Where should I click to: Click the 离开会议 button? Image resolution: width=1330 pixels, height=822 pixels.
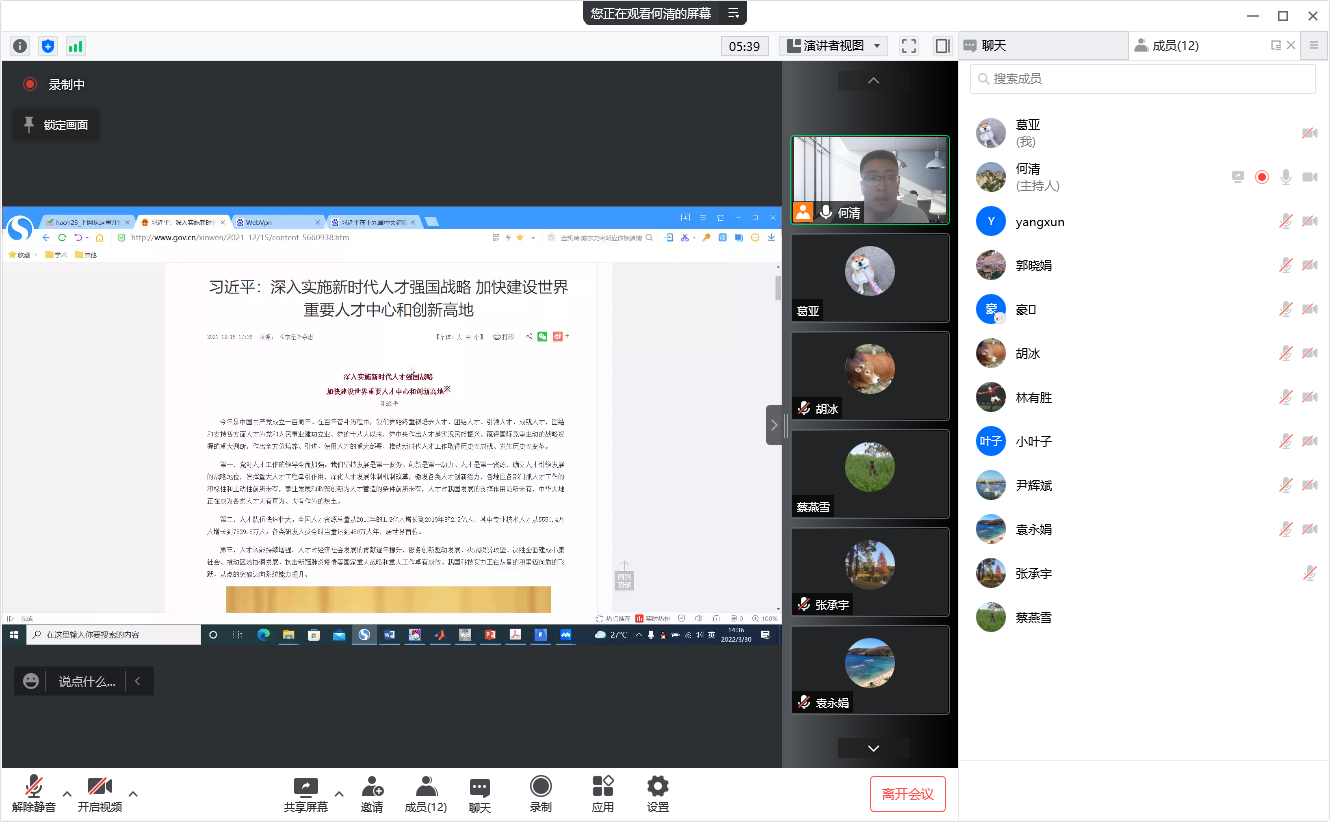pyautogui.click(x=907, y=794)
